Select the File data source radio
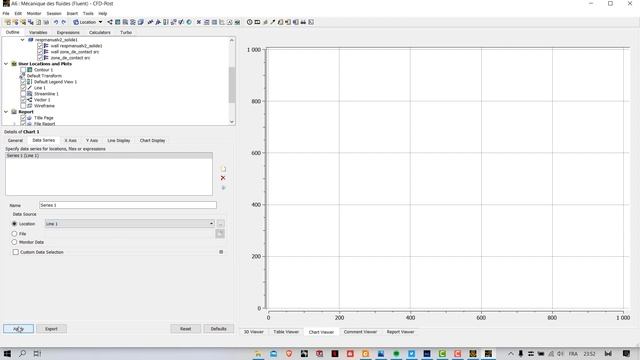Viewport: 640px width, 360px height. click(14, 234)
